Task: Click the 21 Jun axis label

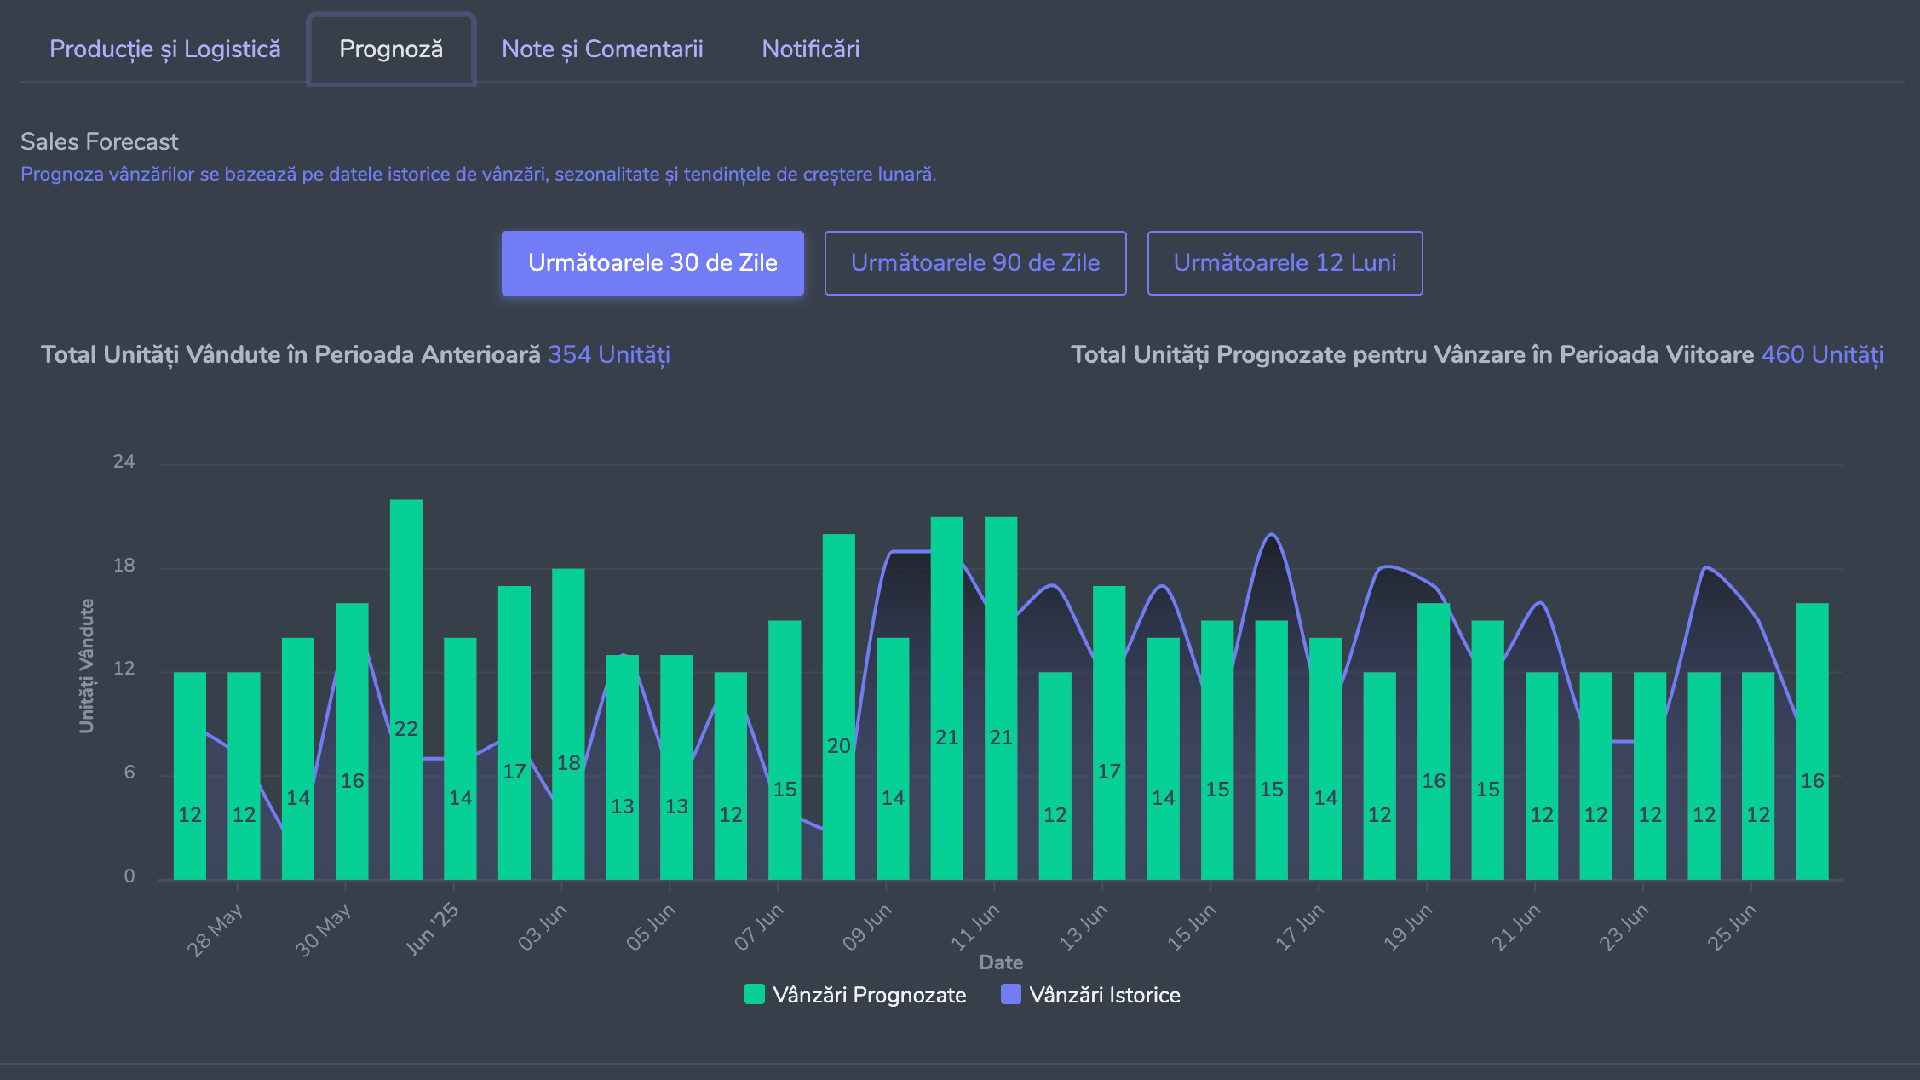Action: [x=1516, y=927]
